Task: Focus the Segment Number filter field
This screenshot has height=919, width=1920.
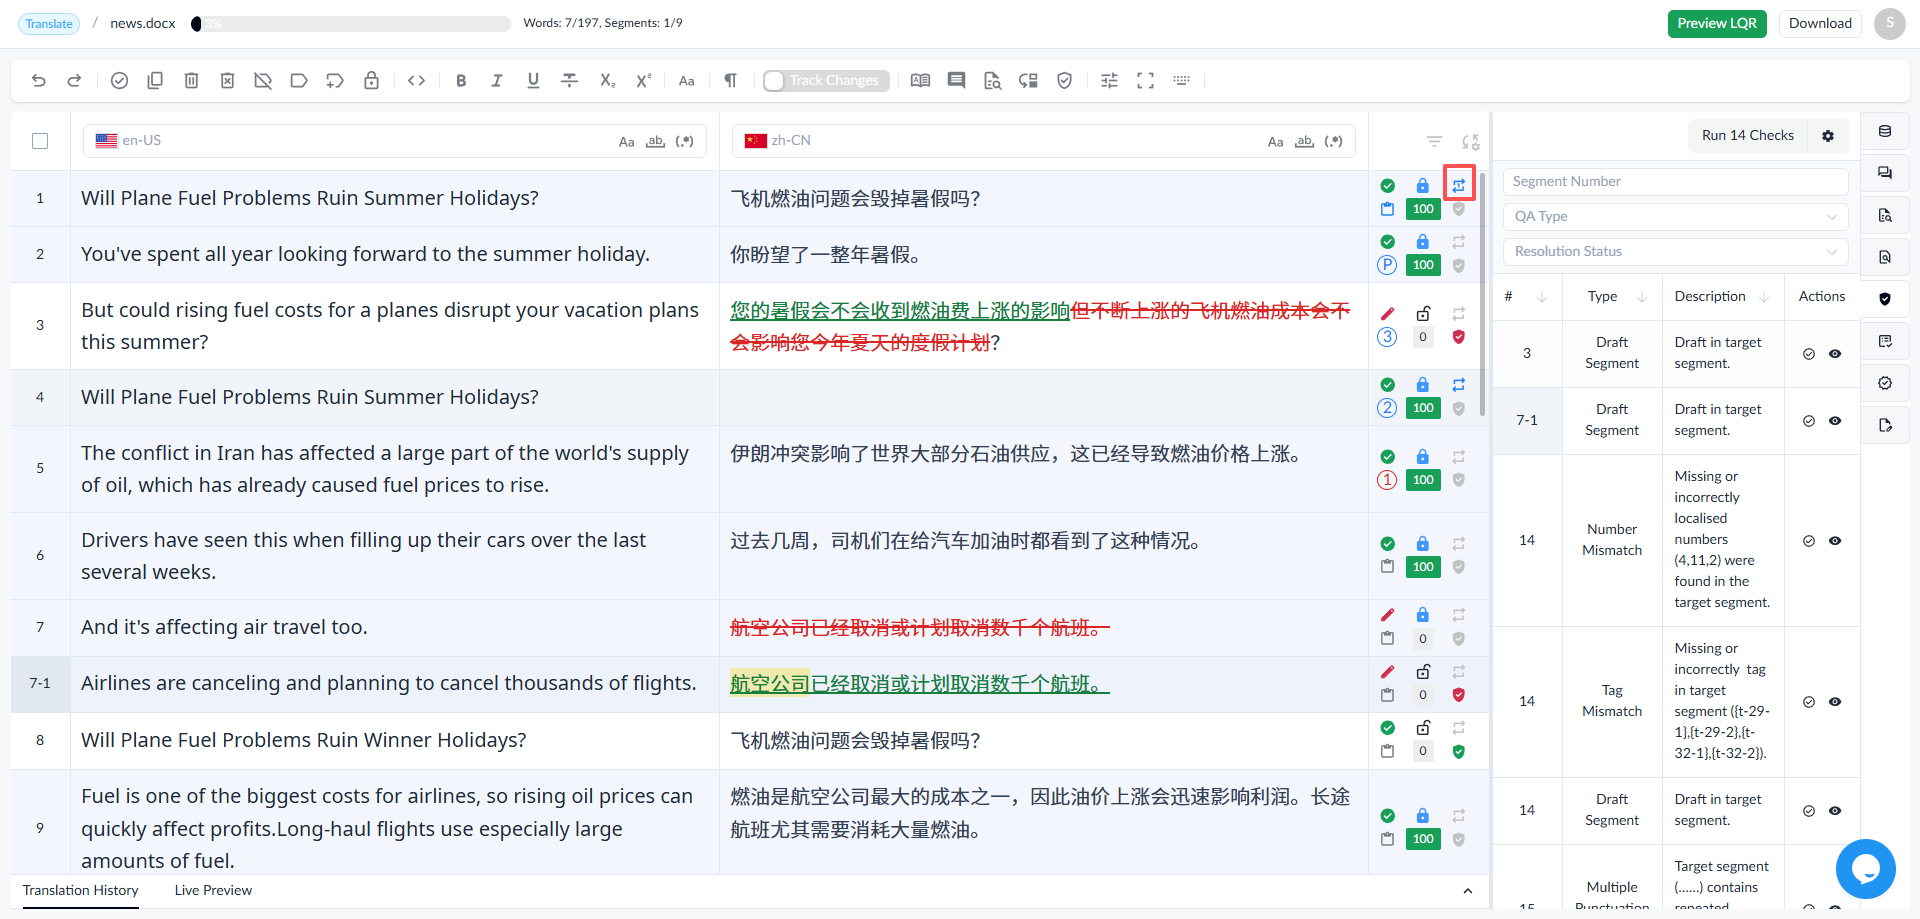Action: coord(1675,181)
